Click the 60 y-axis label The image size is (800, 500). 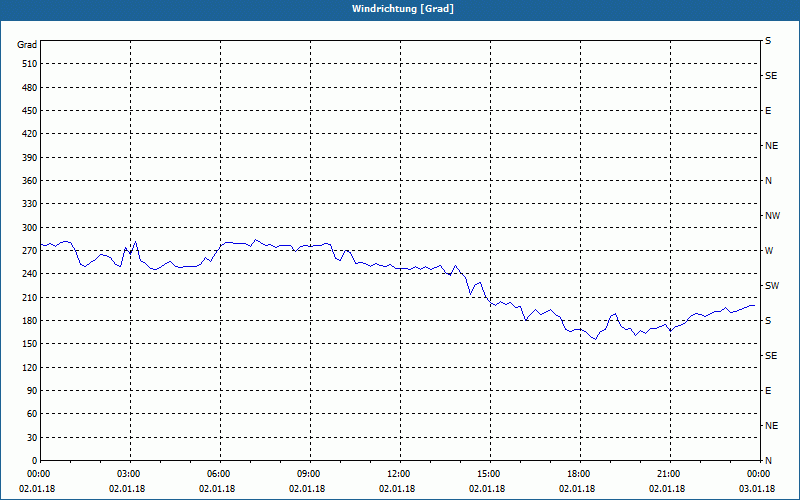32,413
